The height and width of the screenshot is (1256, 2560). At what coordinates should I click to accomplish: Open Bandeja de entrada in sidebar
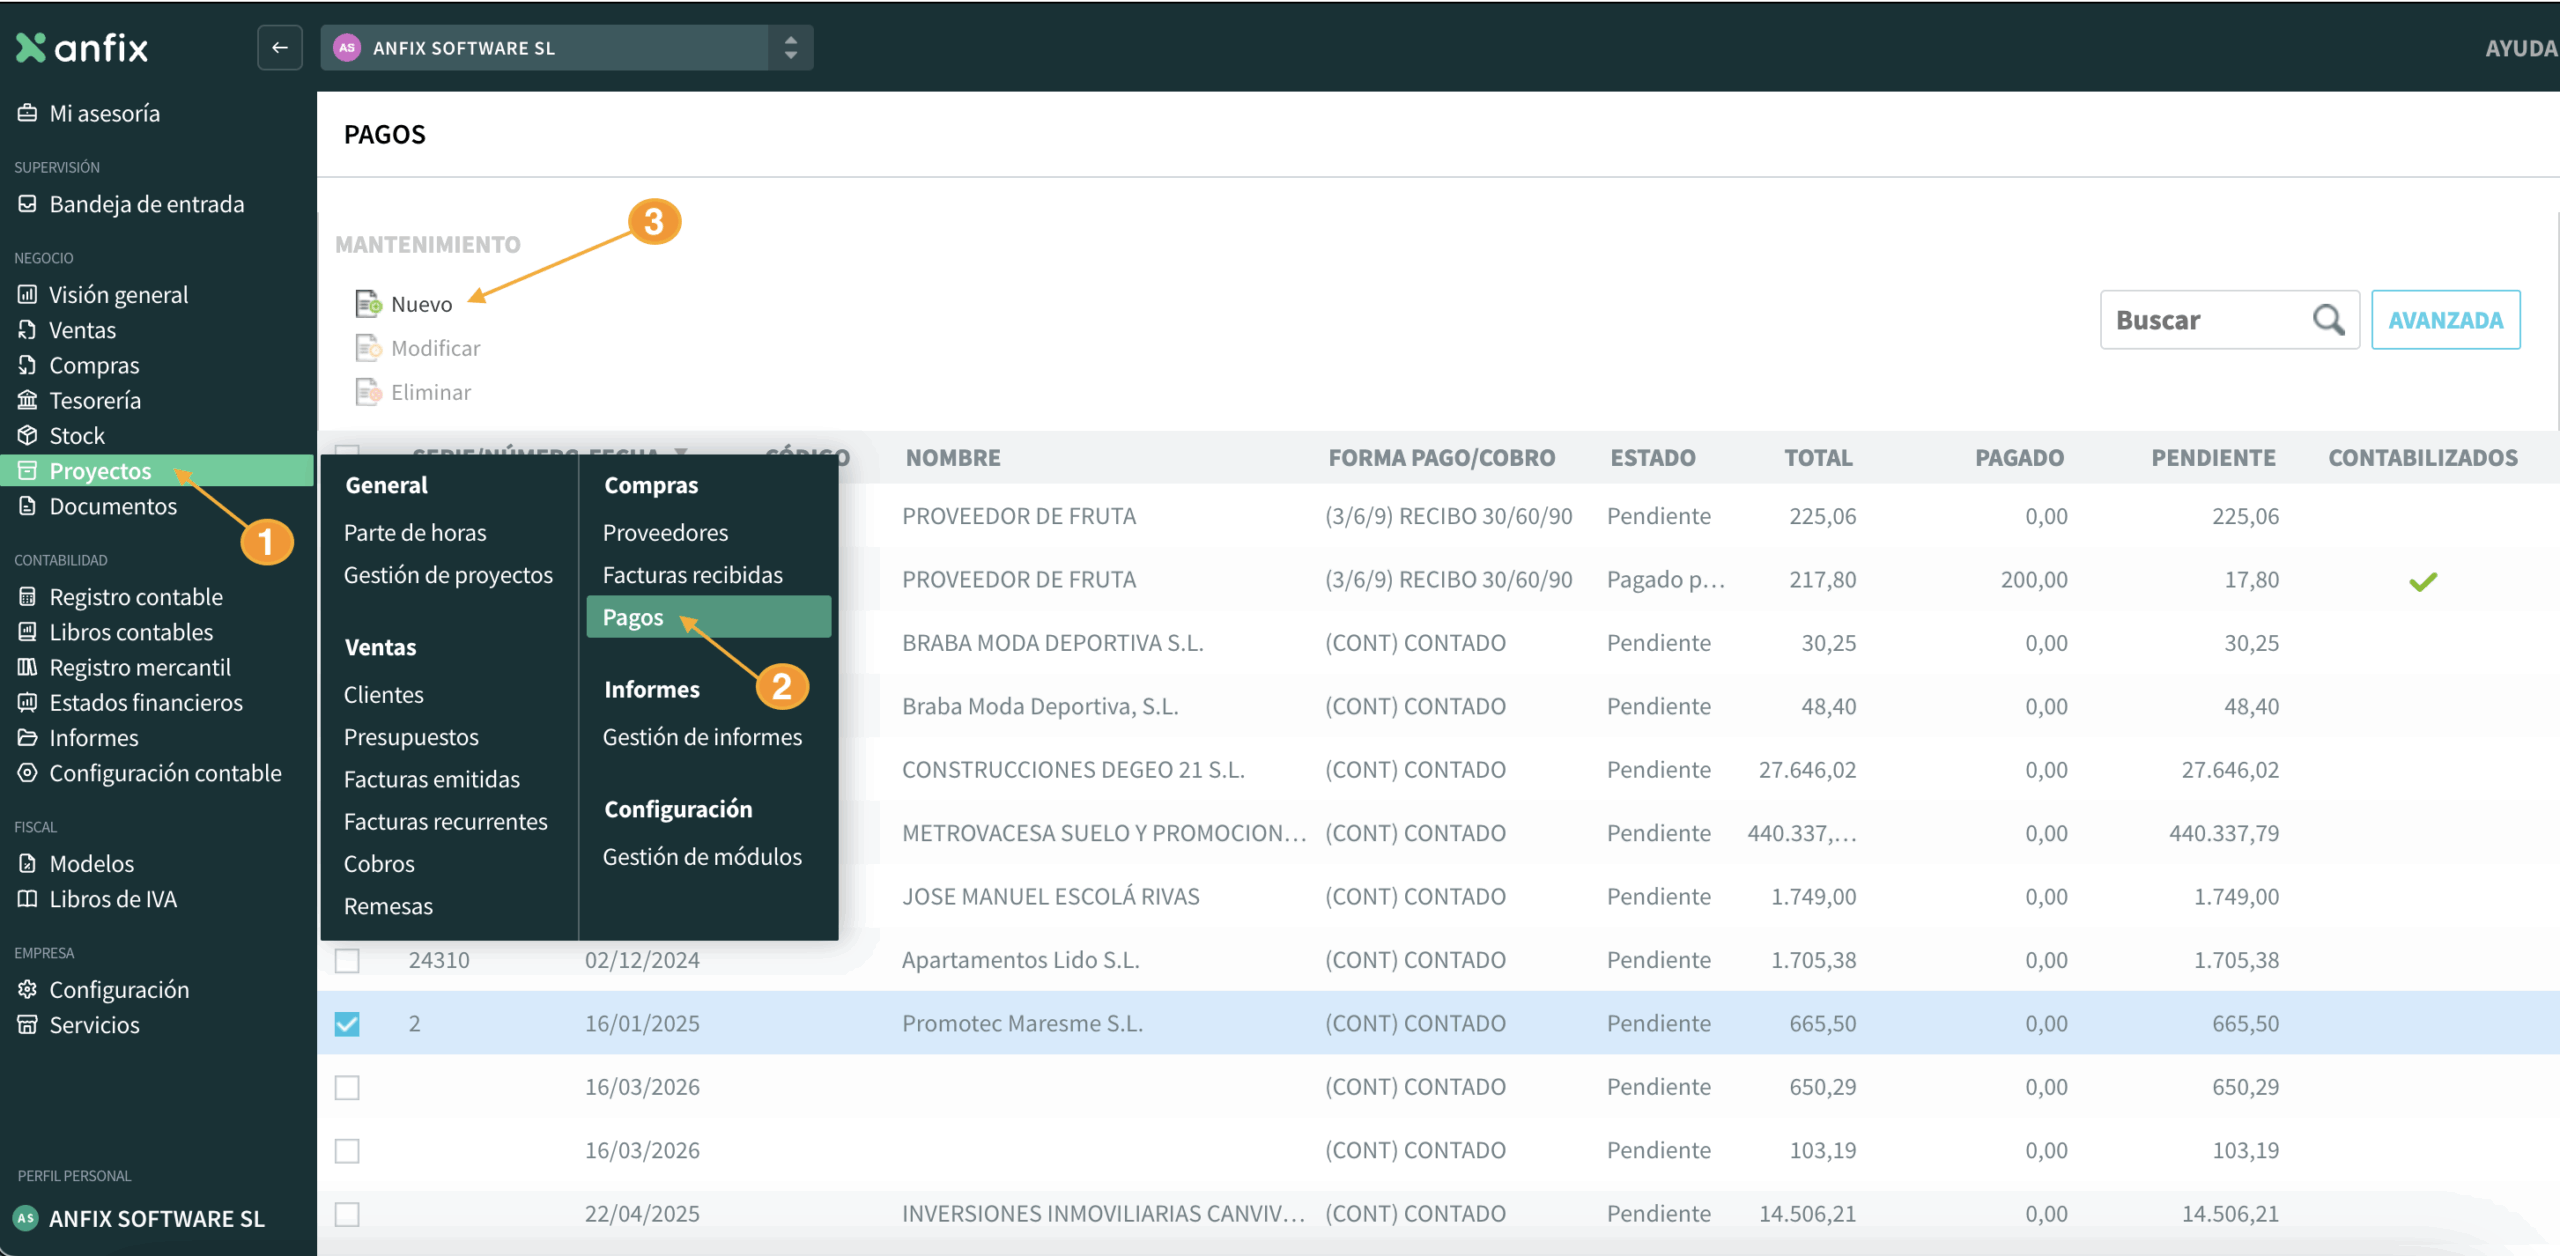pos(146,204)
